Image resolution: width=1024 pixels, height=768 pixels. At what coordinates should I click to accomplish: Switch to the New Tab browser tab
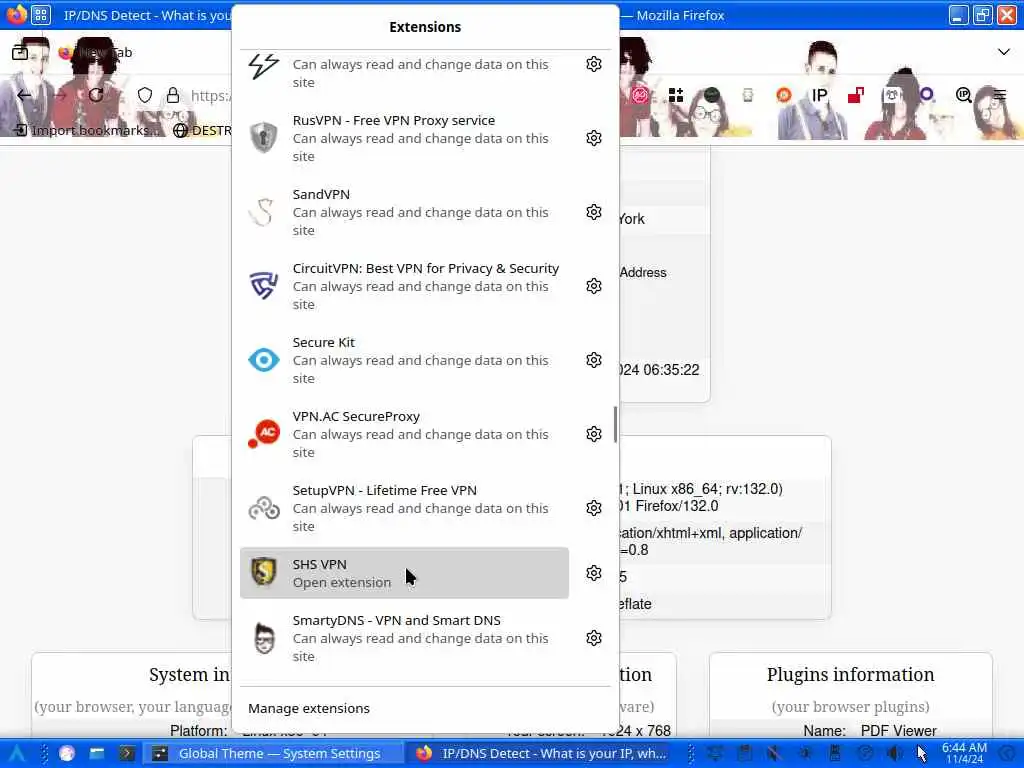click(95, 52)
